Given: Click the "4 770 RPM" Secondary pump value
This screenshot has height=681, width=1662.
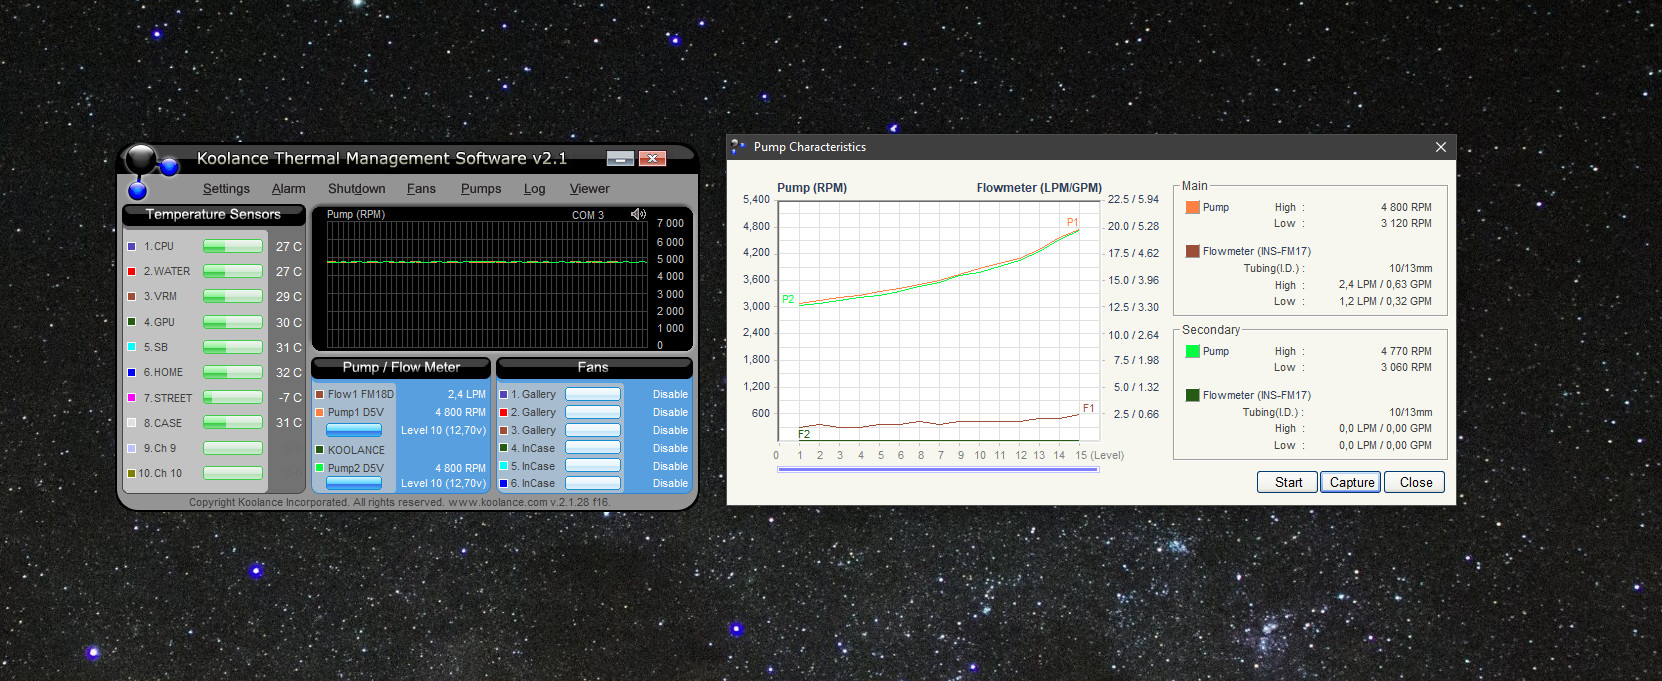Looking at the screenshot, I should 1406,352.
